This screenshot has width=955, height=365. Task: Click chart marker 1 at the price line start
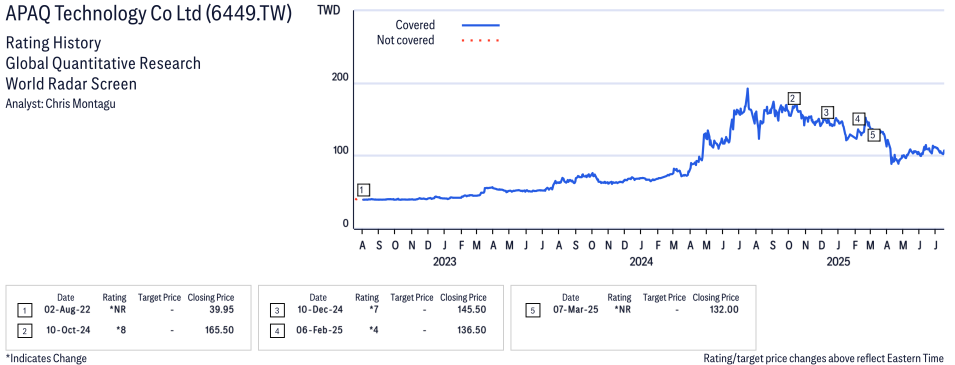click(364, 190)
